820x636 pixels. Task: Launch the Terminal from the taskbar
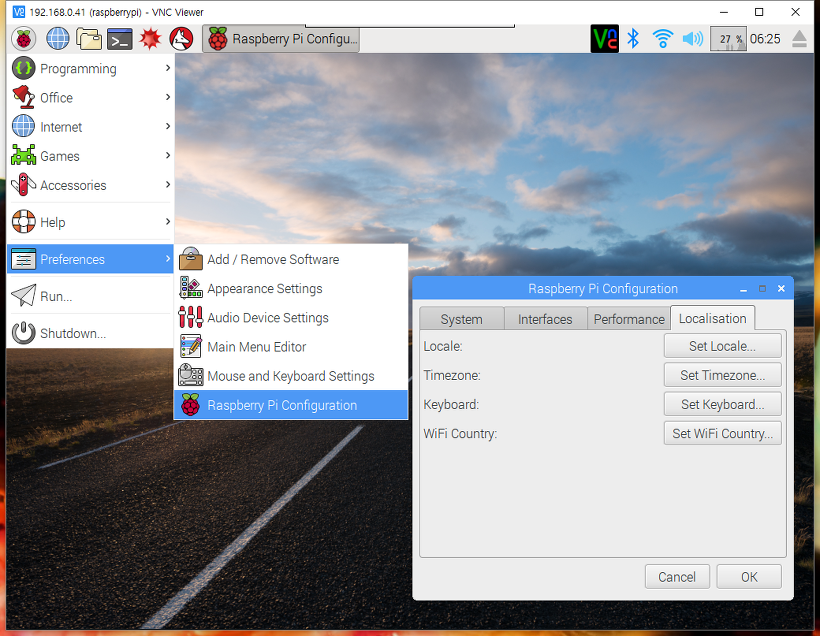120,39
